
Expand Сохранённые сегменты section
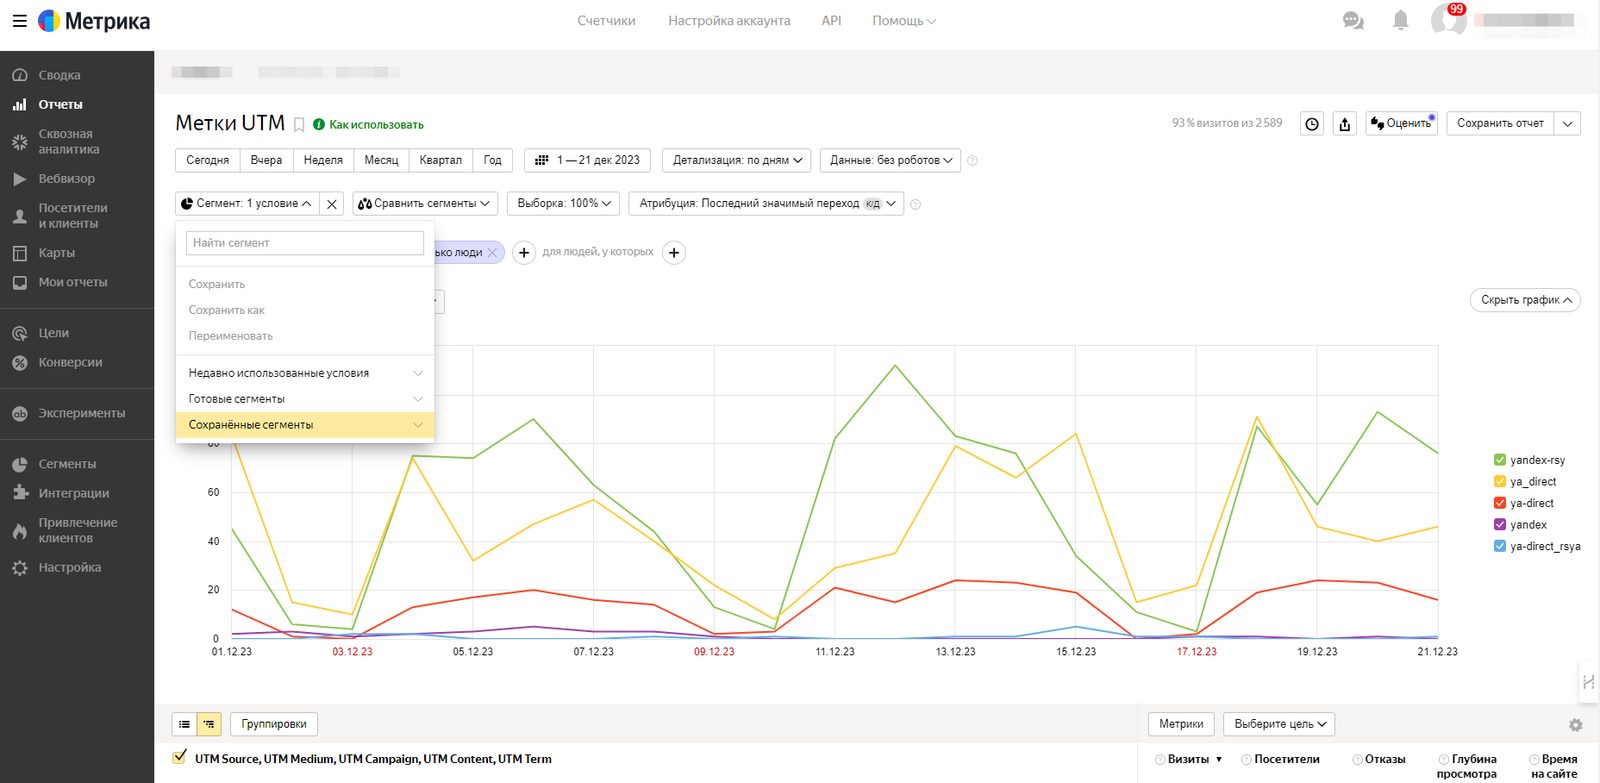304,425
